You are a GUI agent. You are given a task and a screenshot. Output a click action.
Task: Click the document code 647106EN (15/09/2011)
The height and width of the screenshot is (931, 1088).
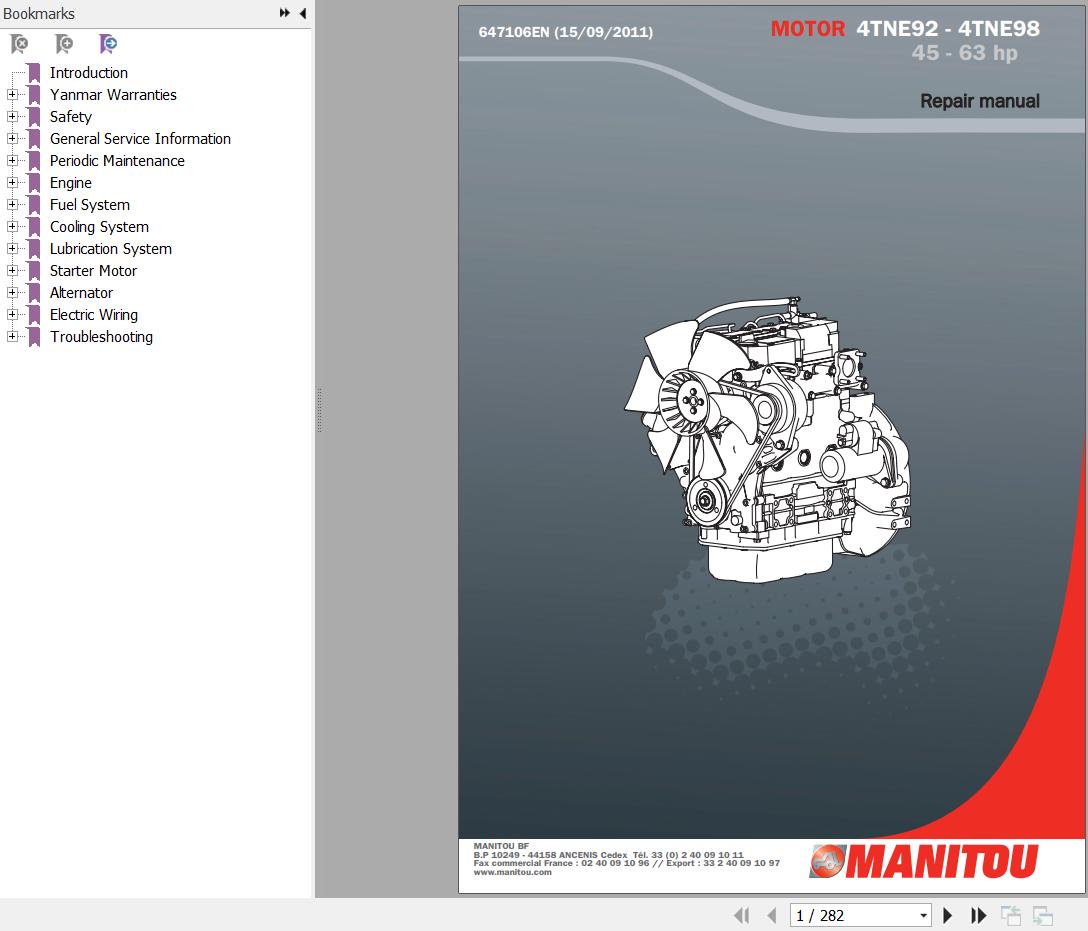pos(566,32)
